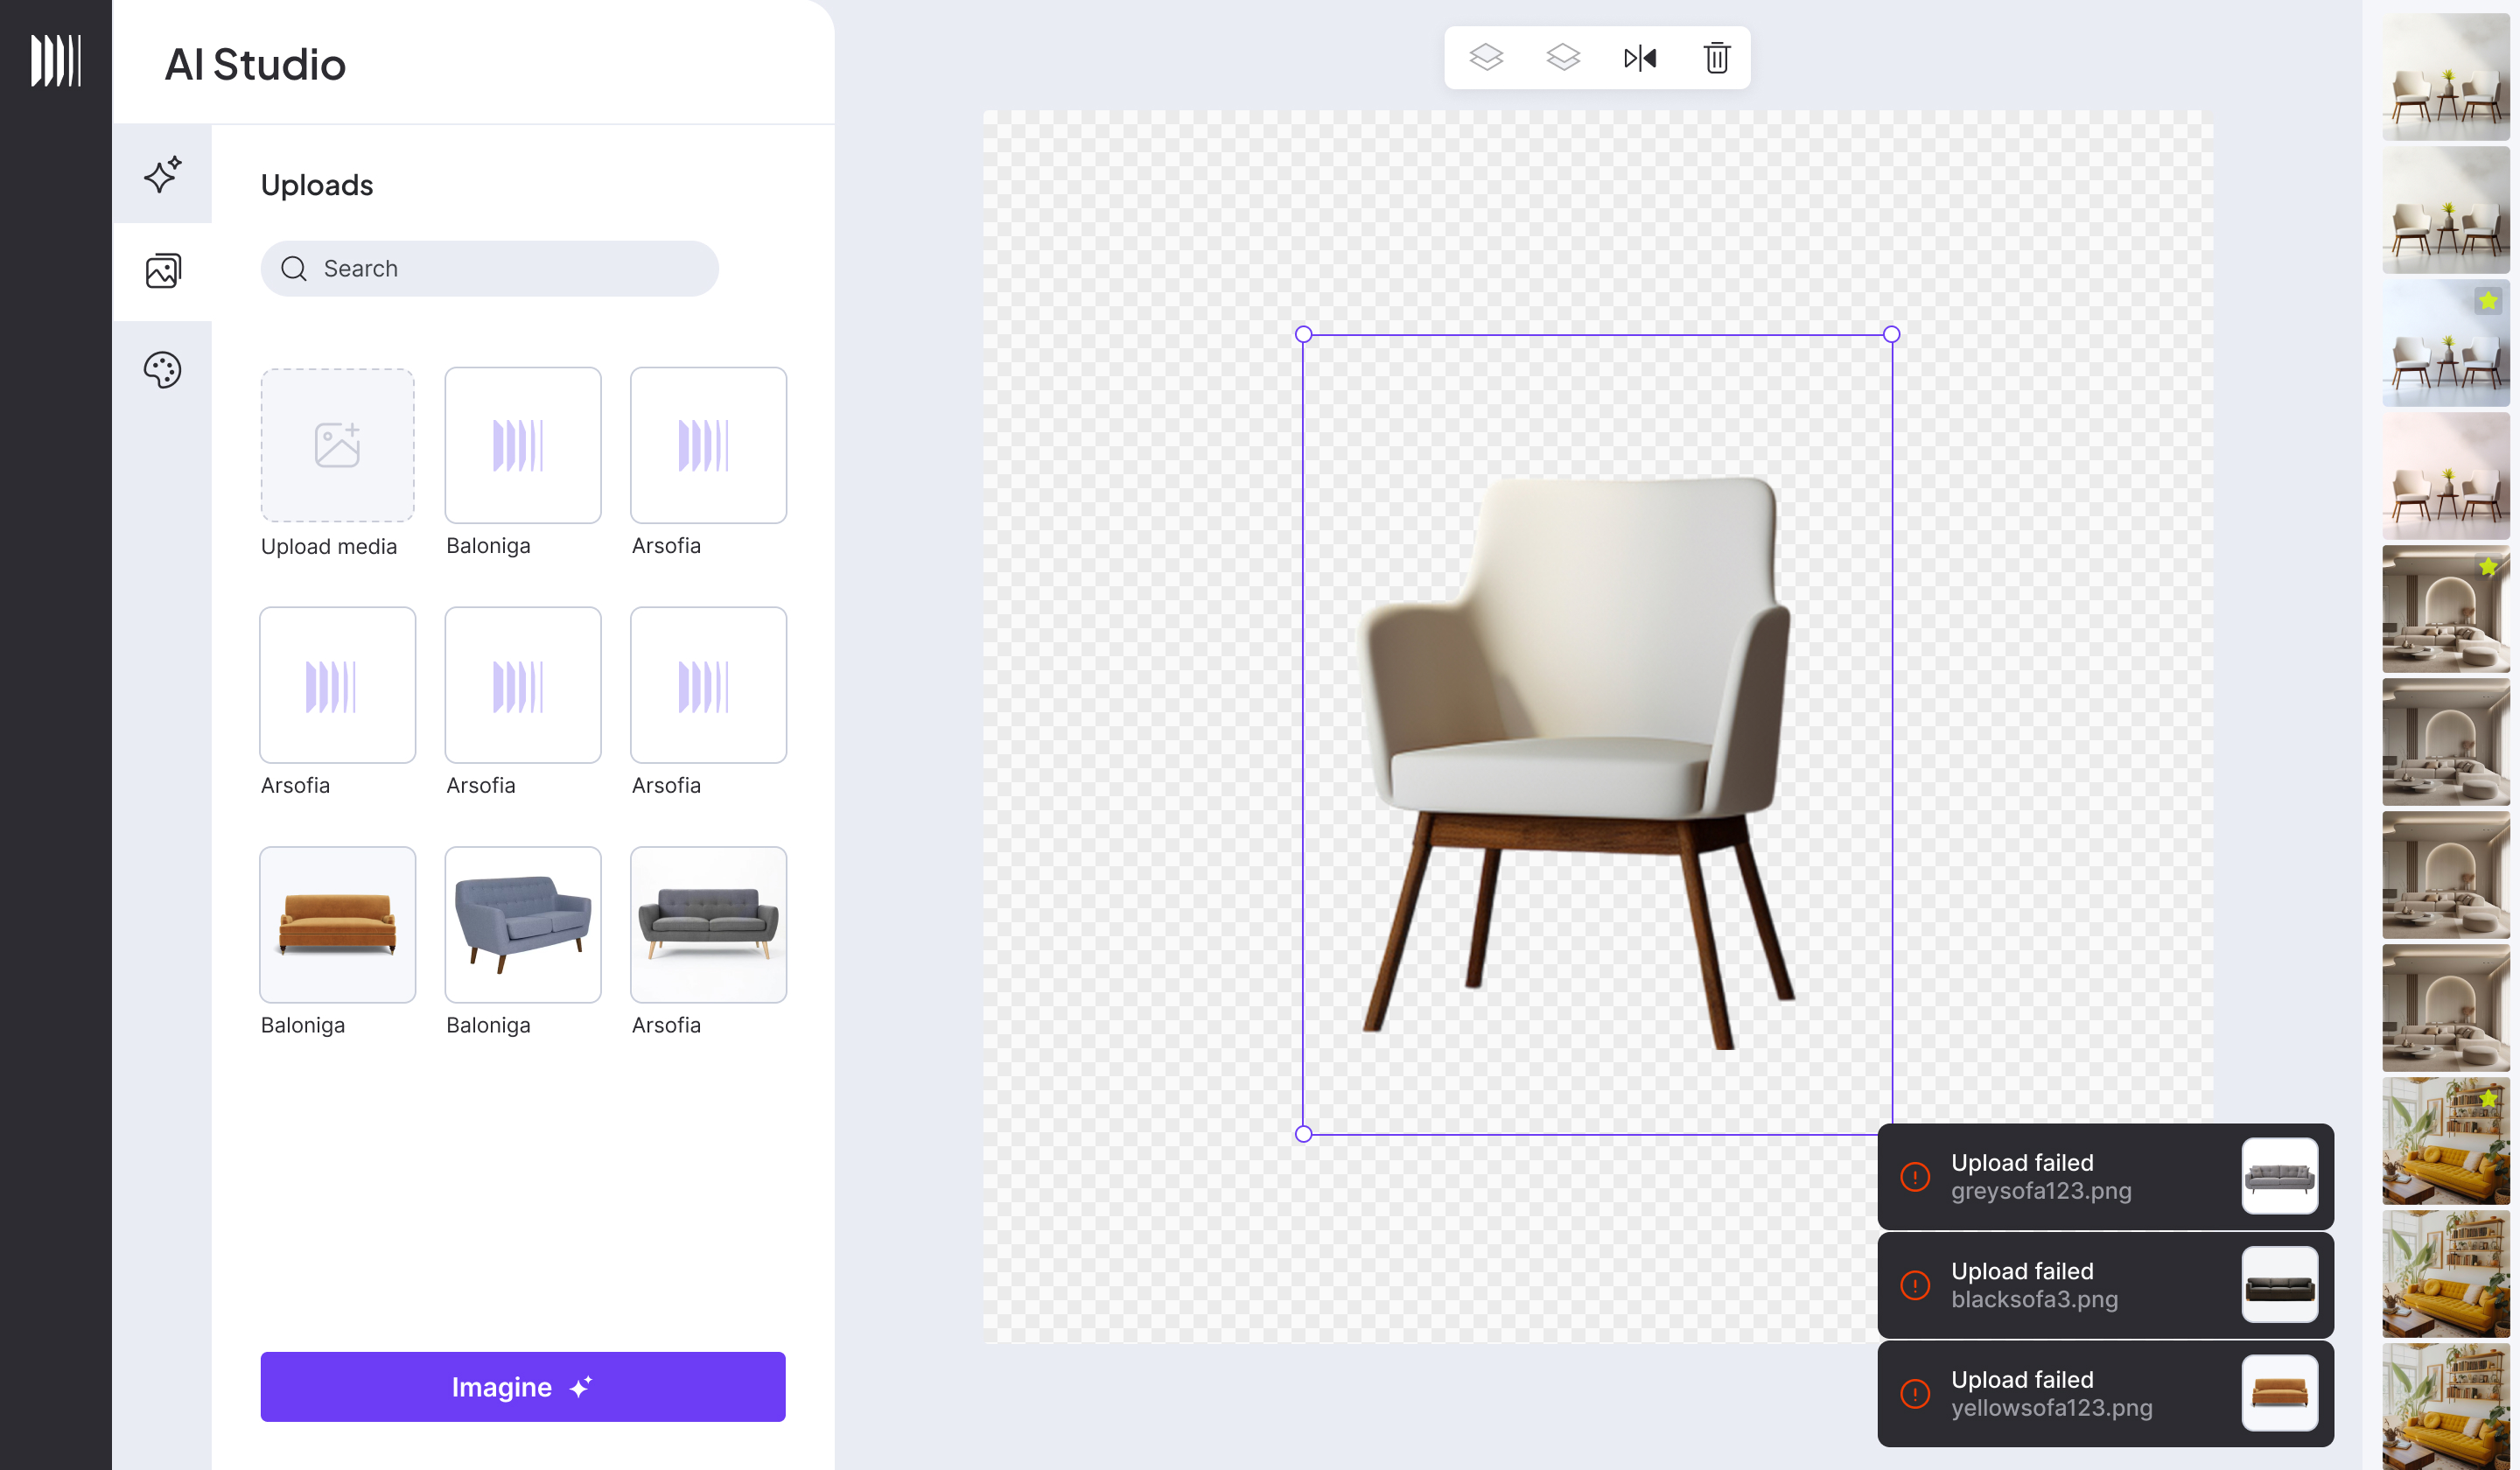Flip the selected chair horizontally
Screen dimensions: 2520x1470
click(x=1640, y=57)
